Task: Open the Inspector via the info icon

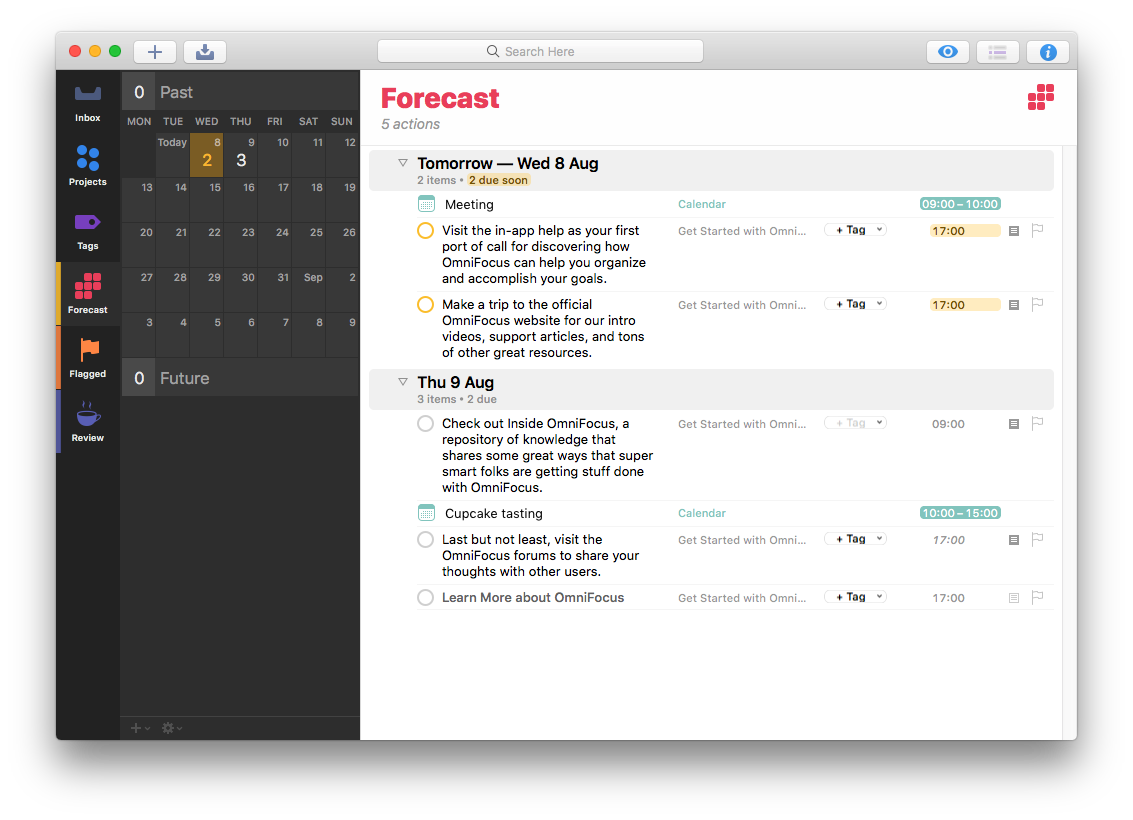Action: tap(1047, 52)
